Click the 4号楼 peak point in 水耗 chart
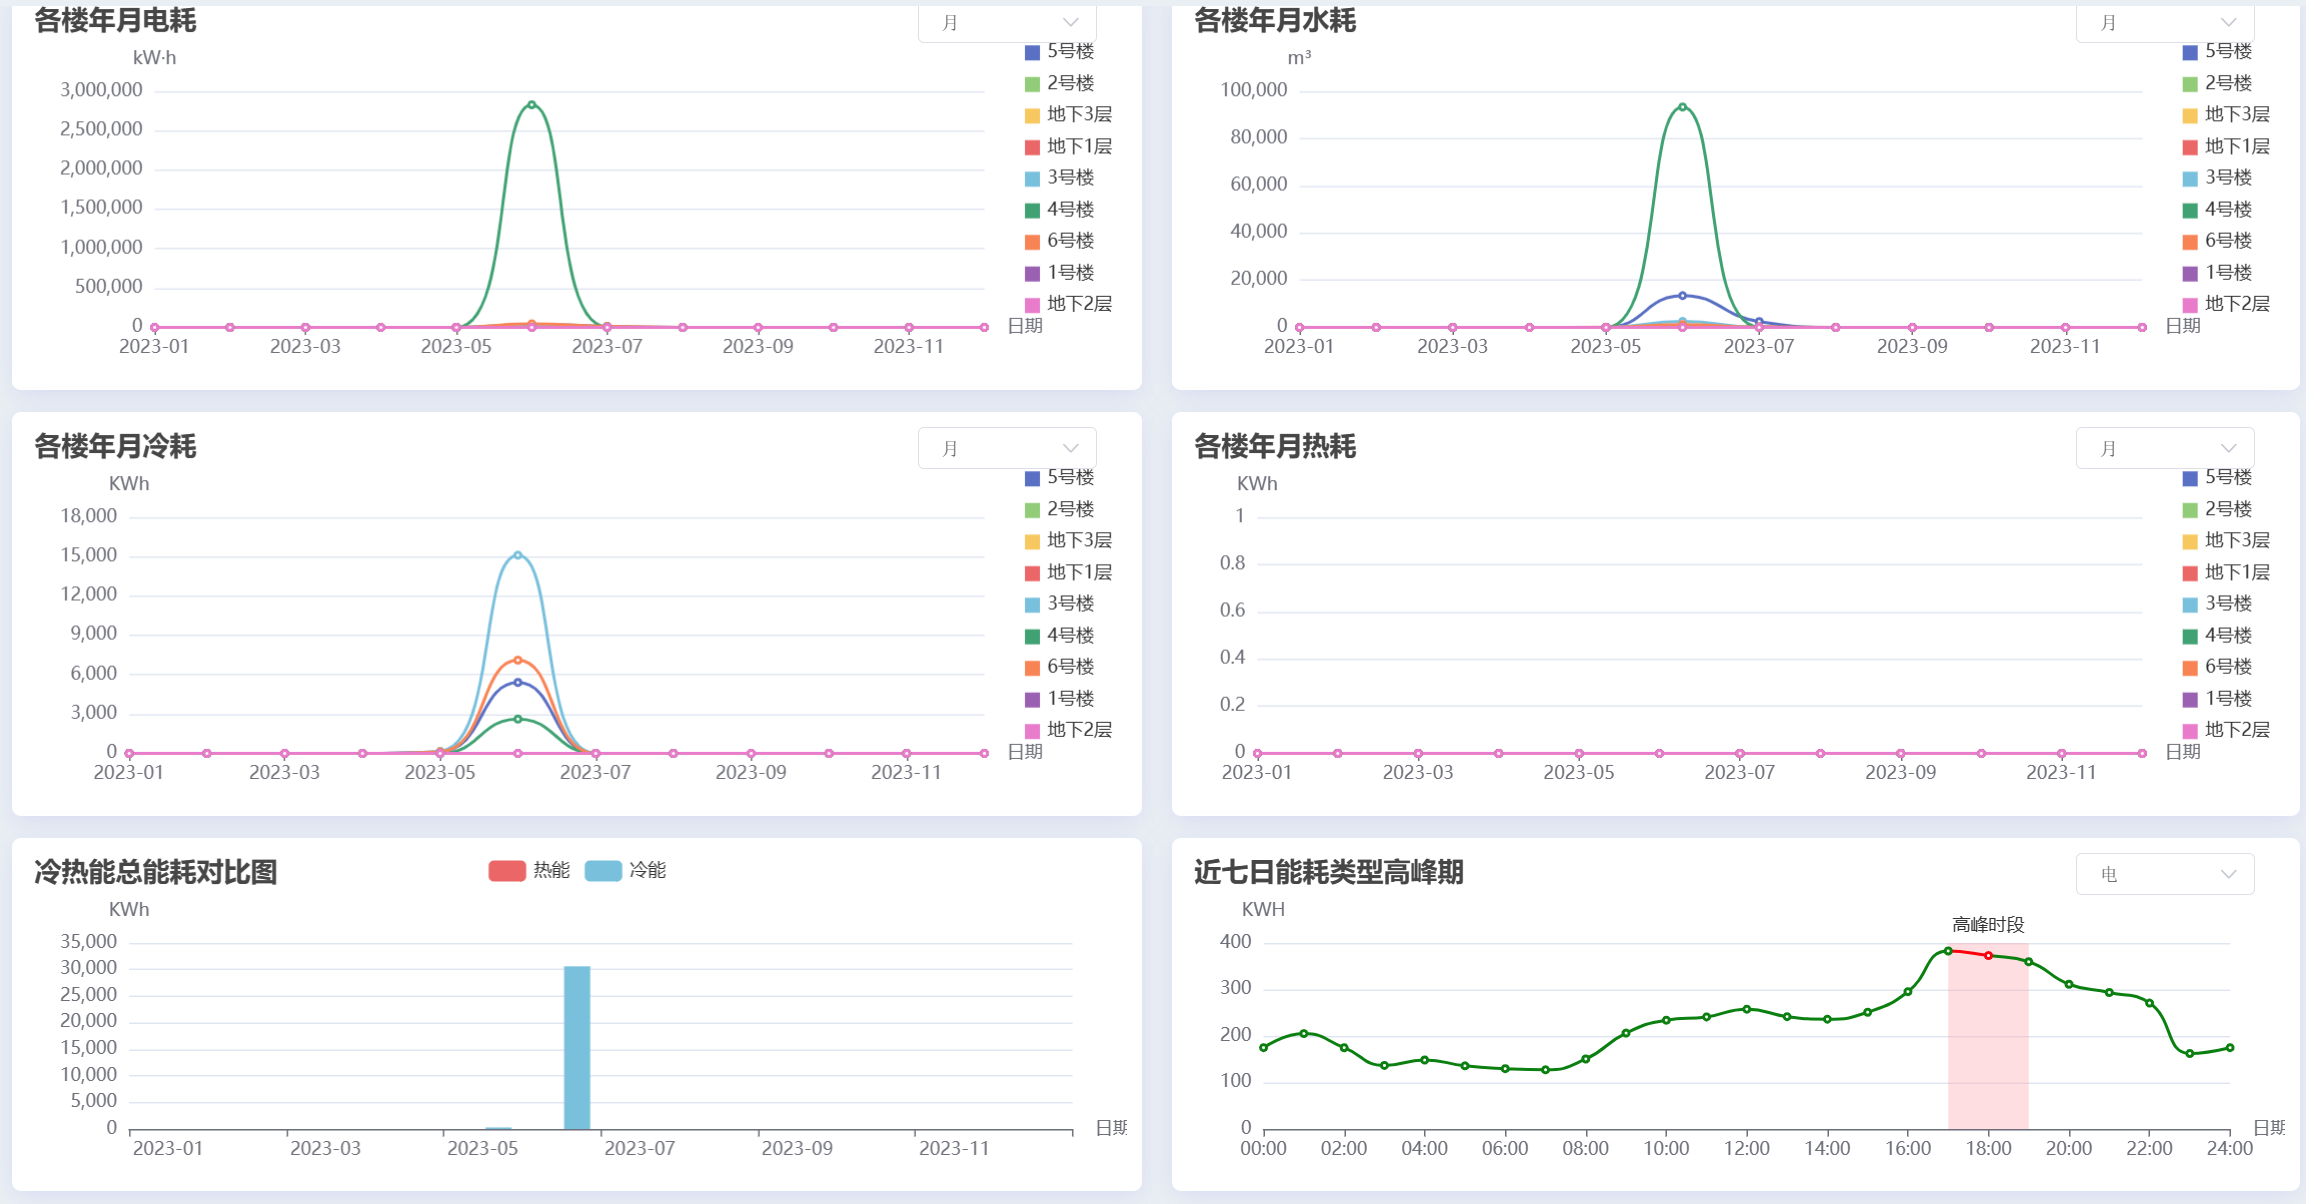Viewport: 2306px width, 1204px height. tap(1682, 107)
